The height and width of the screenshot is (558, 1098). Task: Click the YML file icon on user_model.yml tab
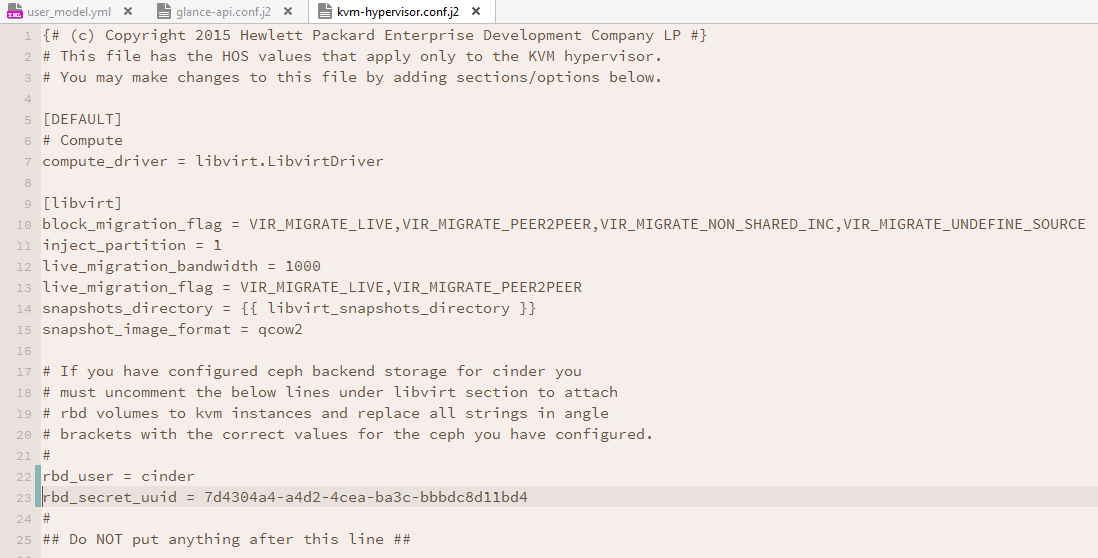pyautogui.click(x=14, y=12)
